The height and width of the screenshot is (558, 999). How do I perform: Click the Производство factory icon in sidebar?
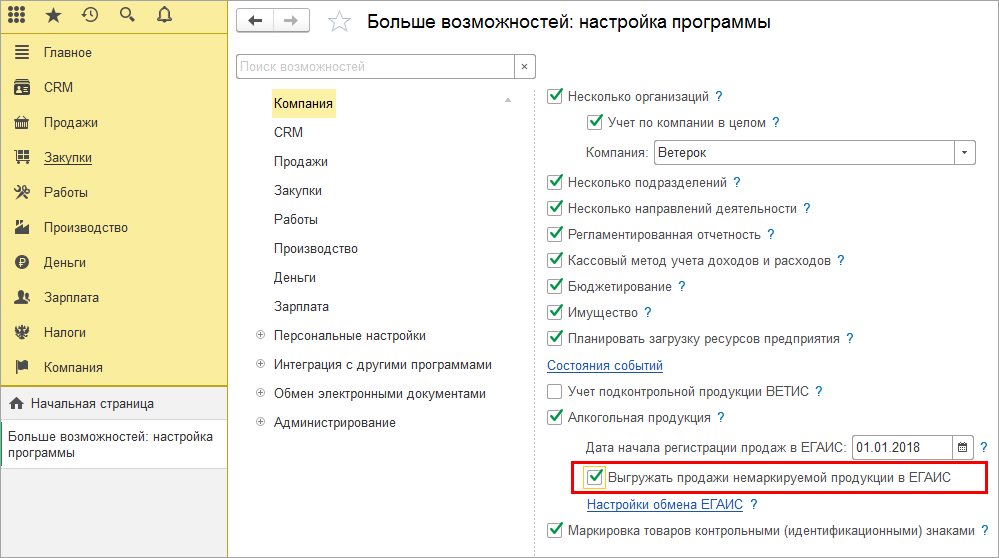[x=22, y=227]
